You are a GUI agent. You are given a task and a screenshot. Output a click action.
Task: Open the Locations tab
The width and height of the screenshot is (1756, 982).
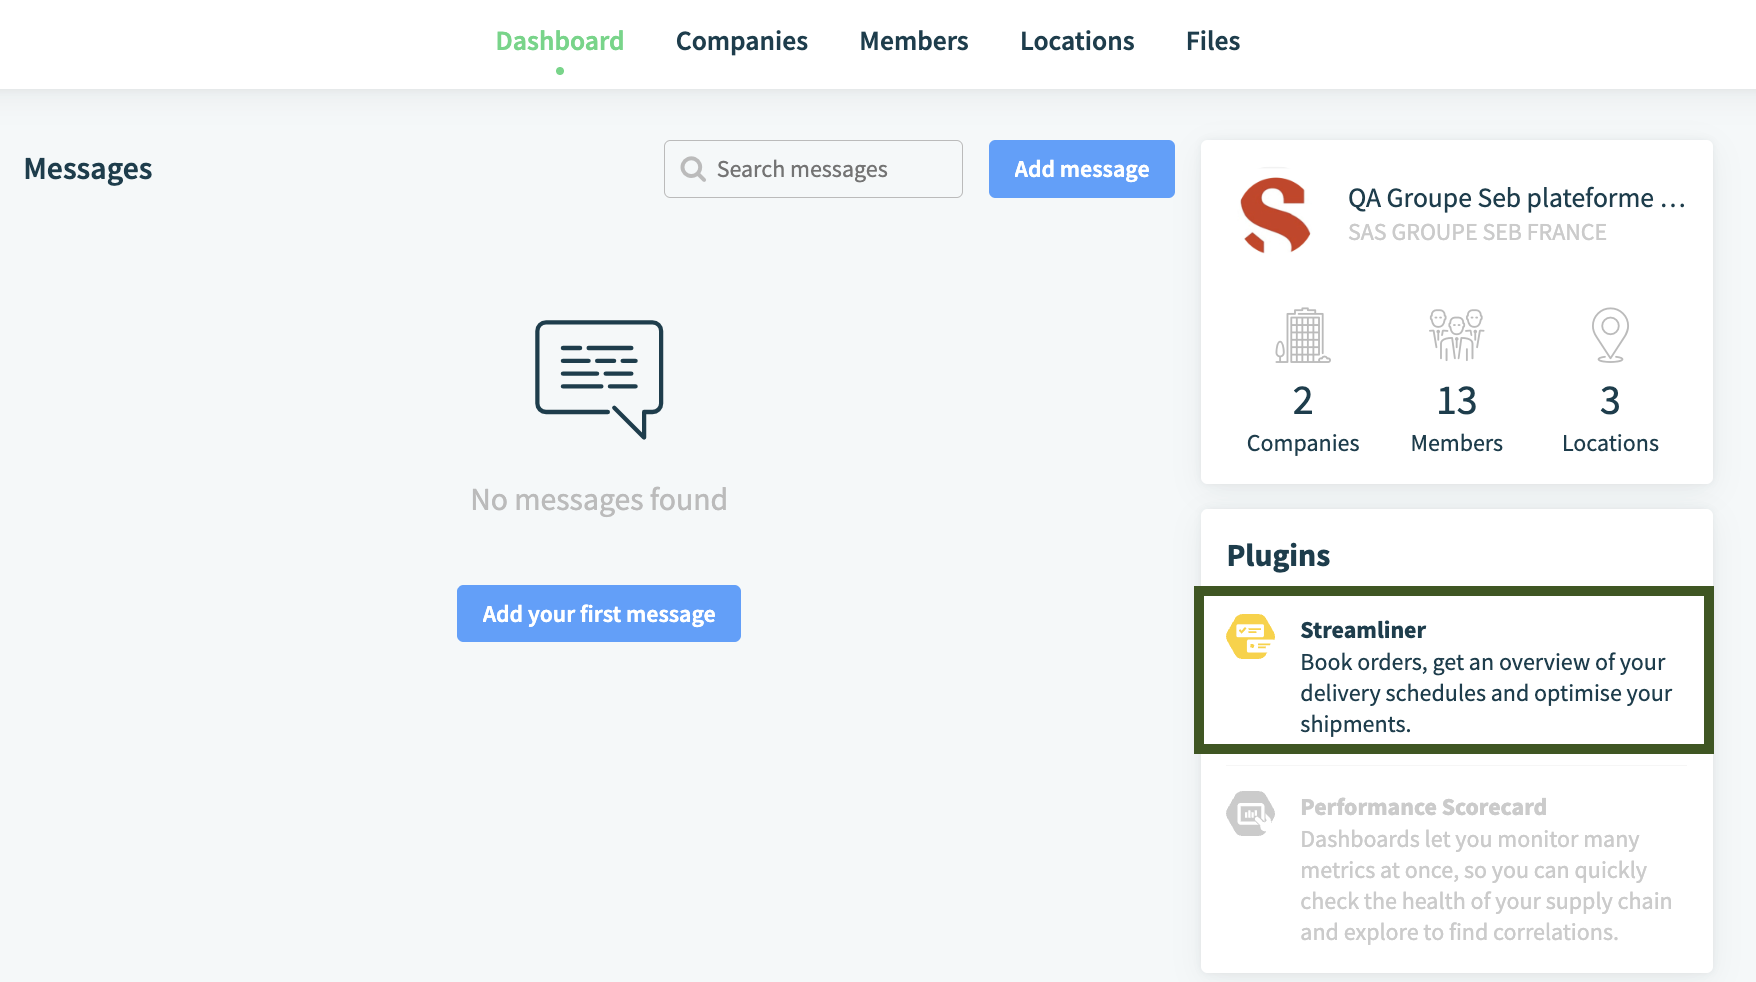point(1077,41)
